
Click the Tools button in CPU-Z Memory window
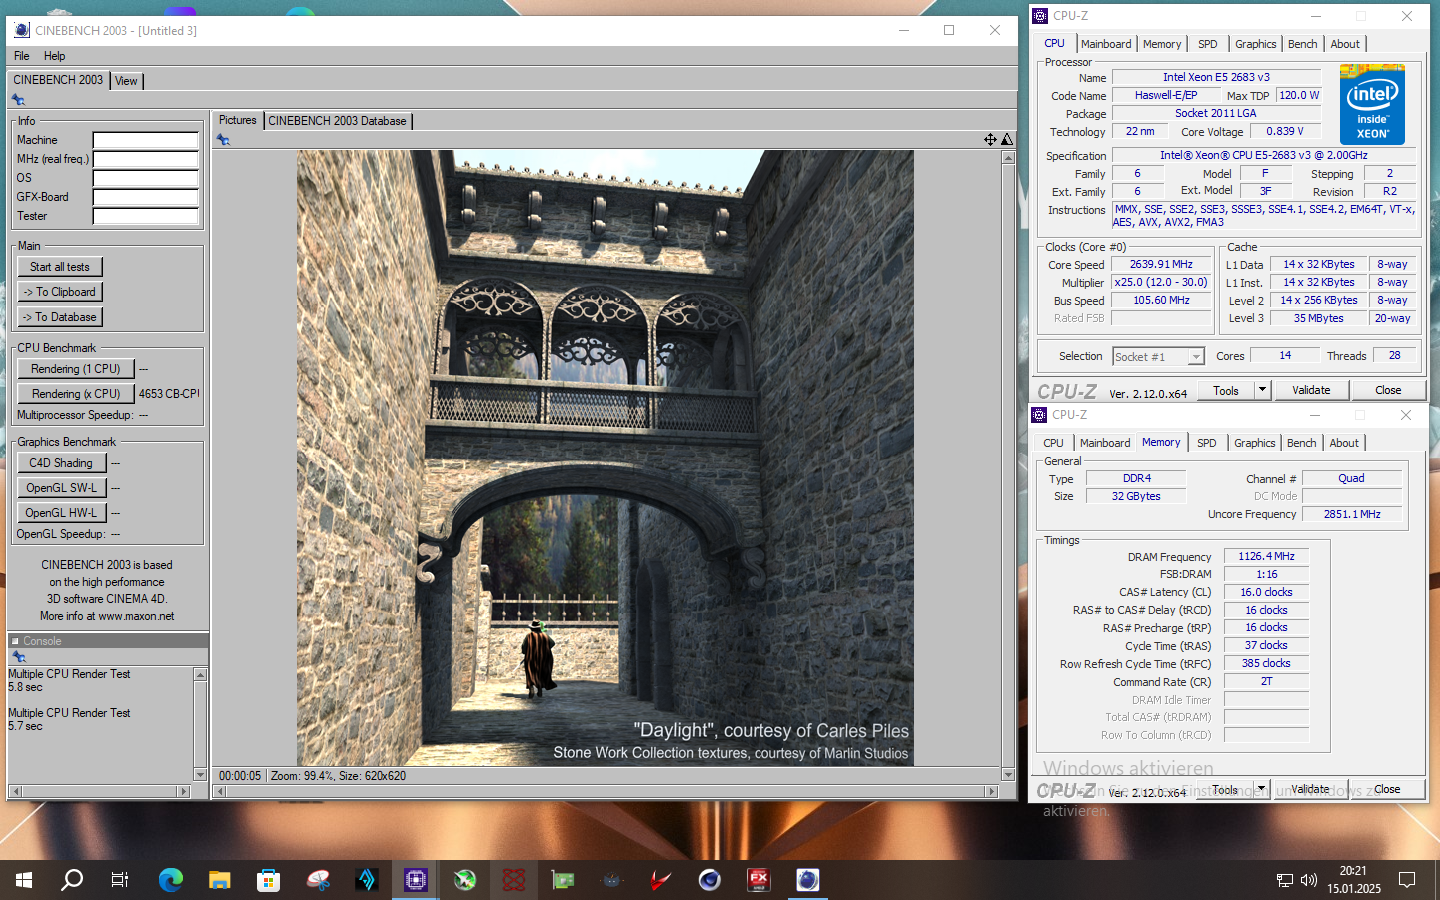[1225, 789]
